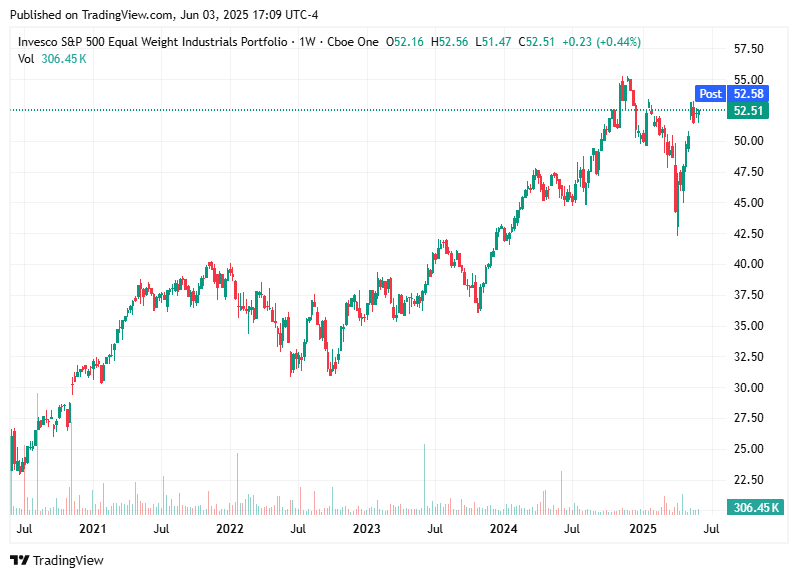The image size is (798, 578).
Task: Click the Cboe One exchange text
Action: tap(353, 42)
